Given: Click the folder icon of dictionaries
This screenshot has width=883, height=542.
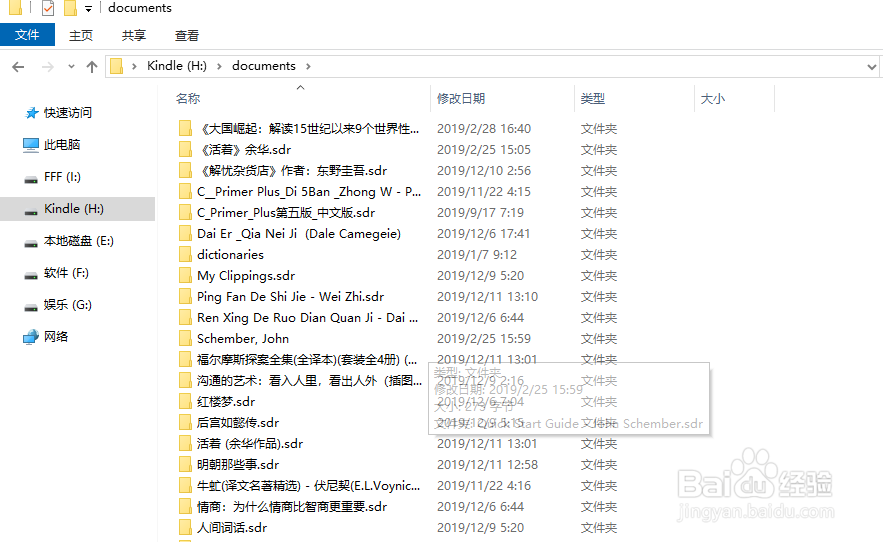Looking at the screenshot, I should pos(185,255).
